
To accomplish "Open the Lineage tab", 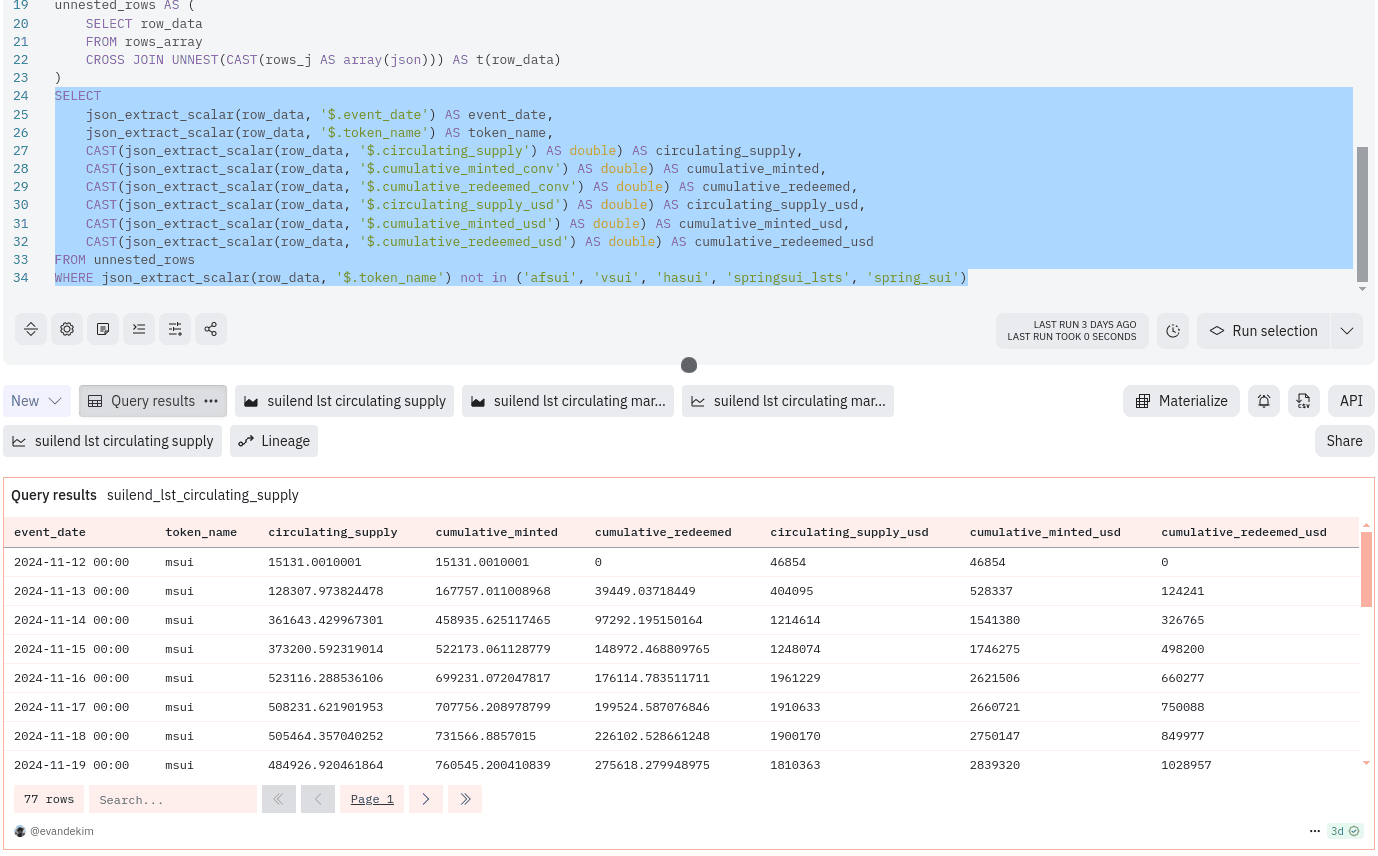I will (274, 441).
